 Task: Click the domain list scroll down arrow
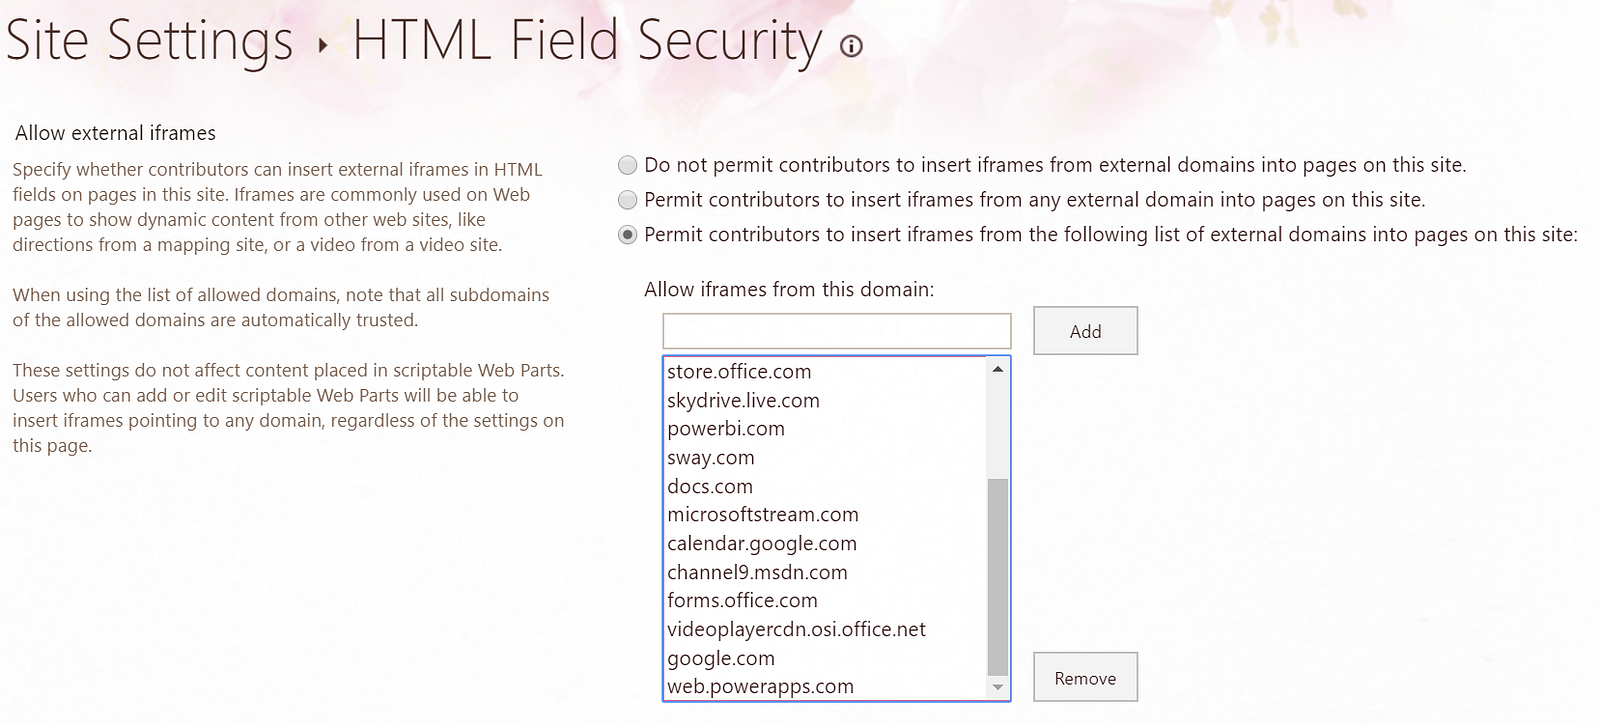click(997, 687)
